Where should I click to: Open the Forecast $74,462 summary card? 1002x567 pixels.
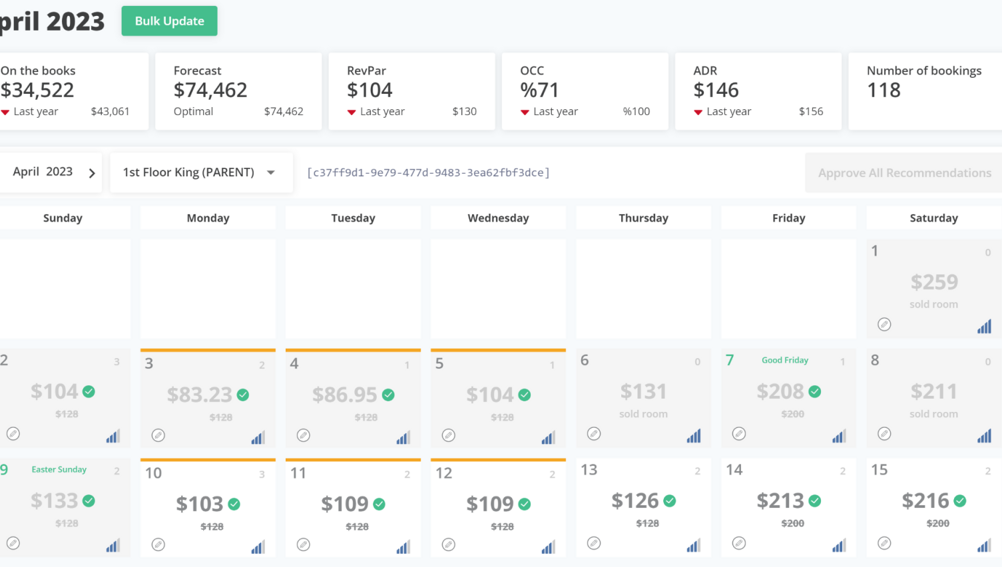[x=238, y=91]
